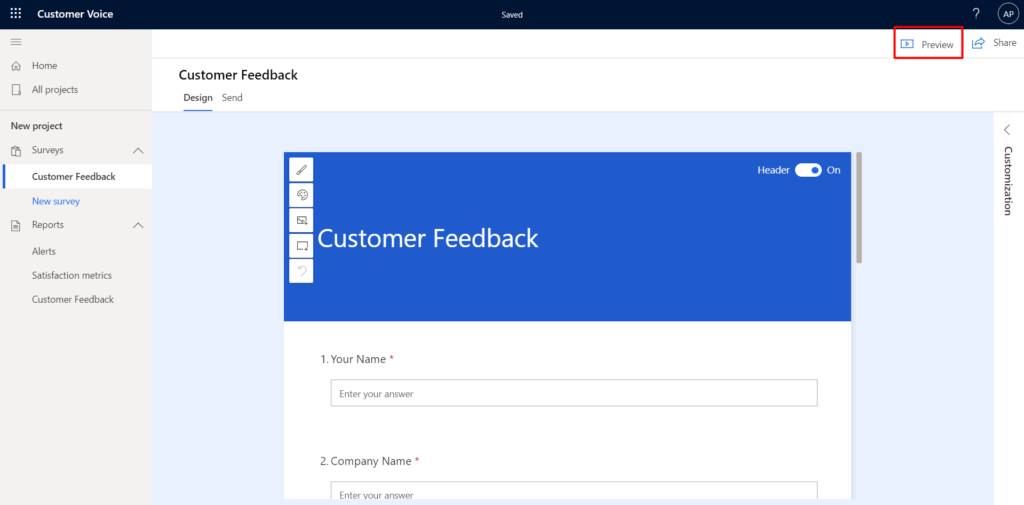Image resolution: width=1024 pixels, height=505 pixels.
Task: Switch to the Send tab
Action: tap(232, 98)
